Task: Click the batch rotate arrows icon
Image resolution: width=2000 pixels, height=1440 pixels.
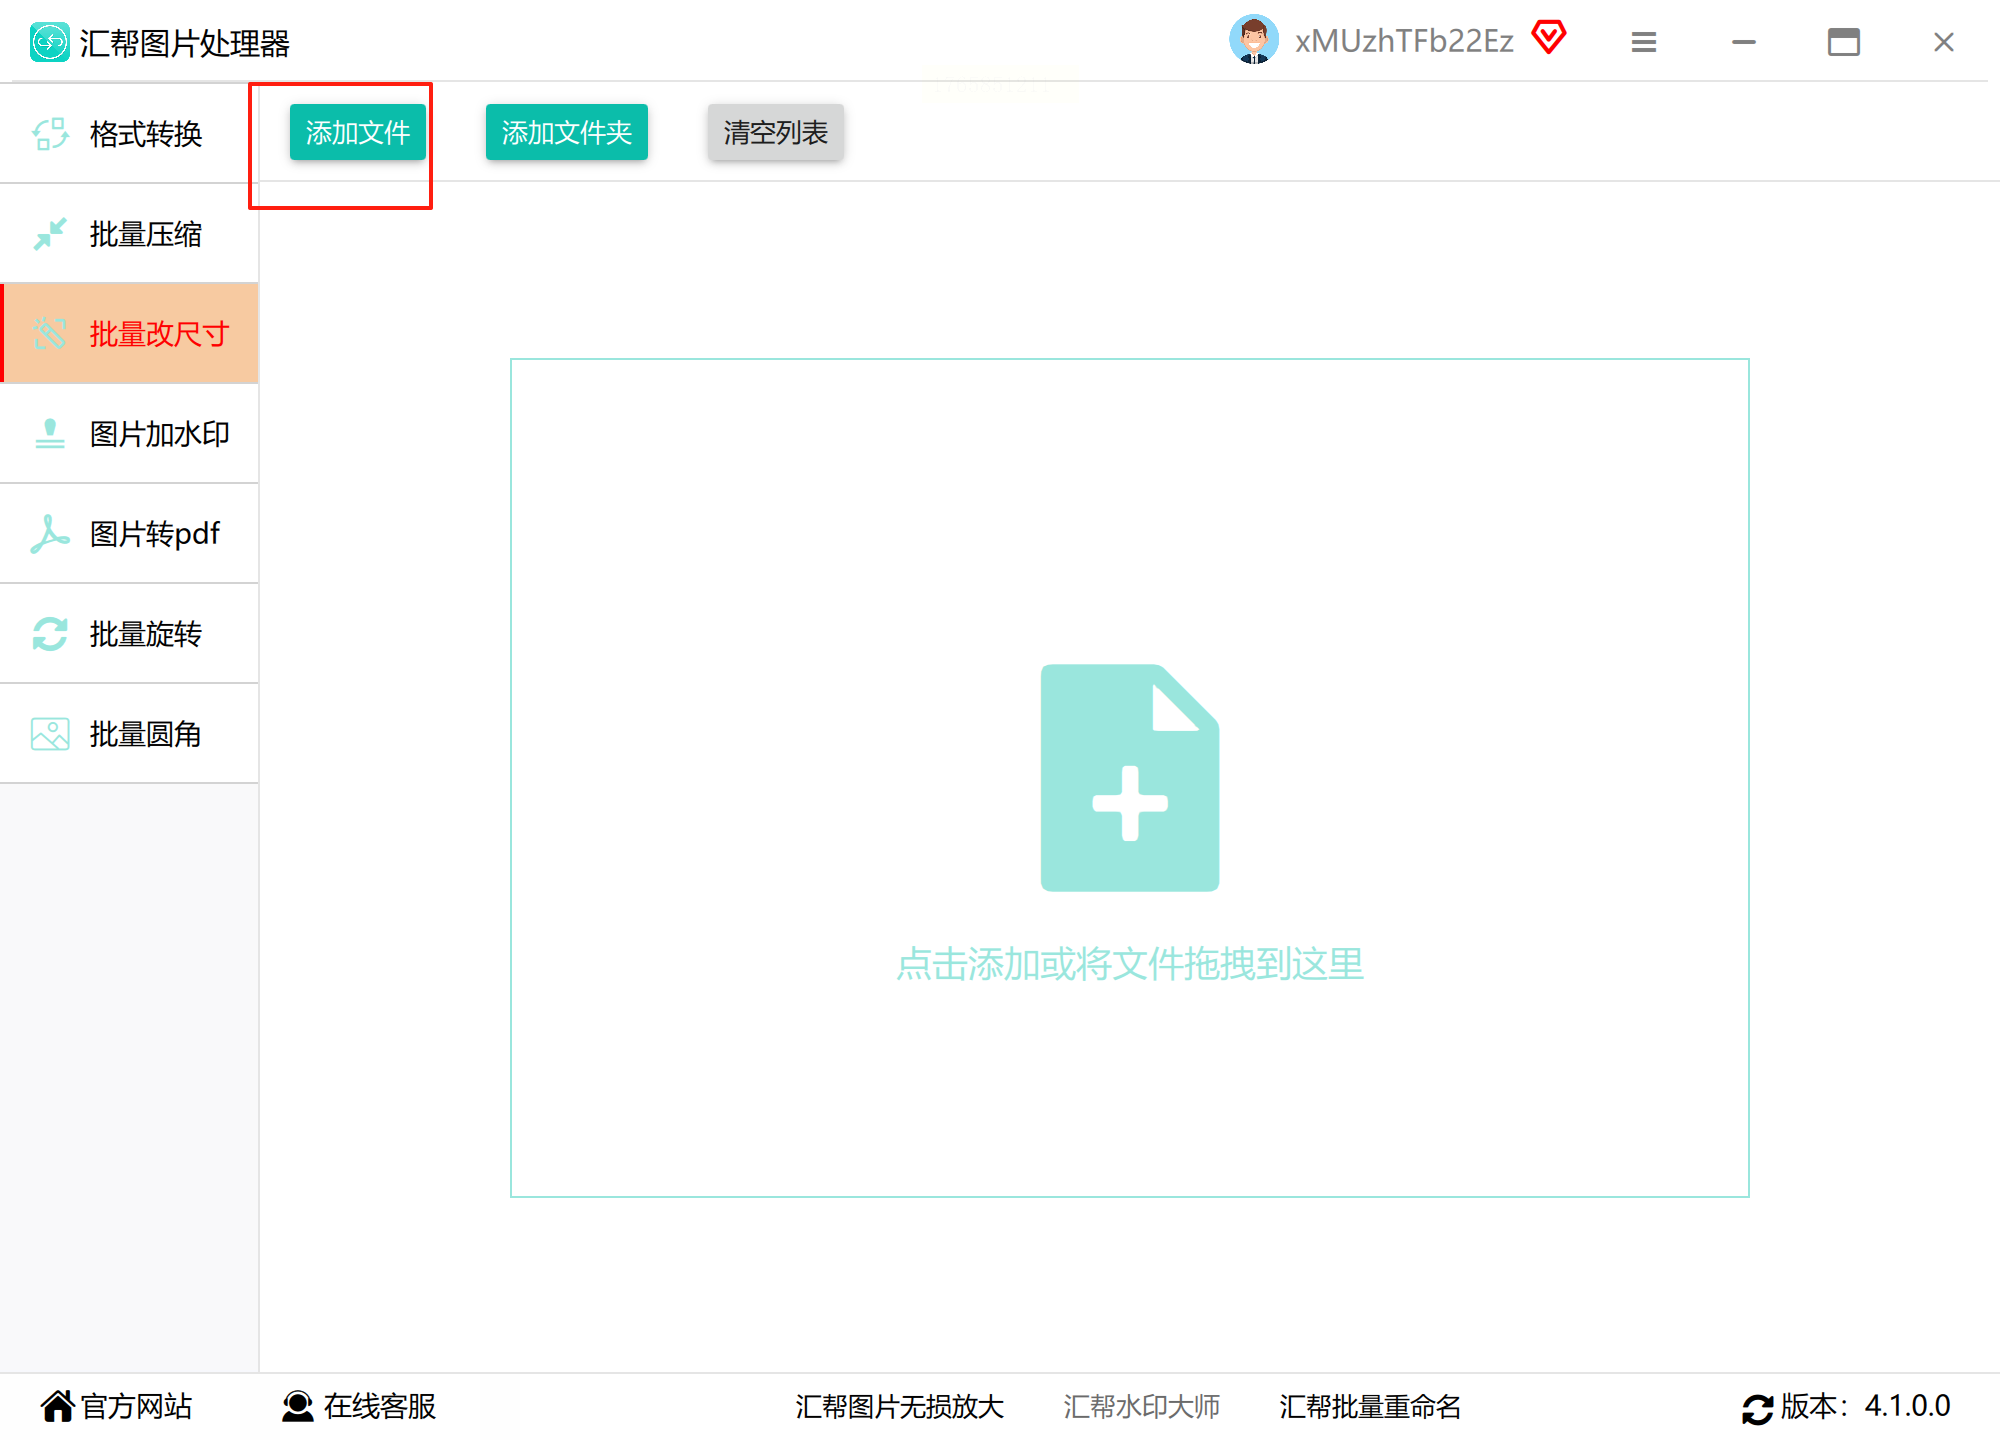Action: (x=50, y=634)
